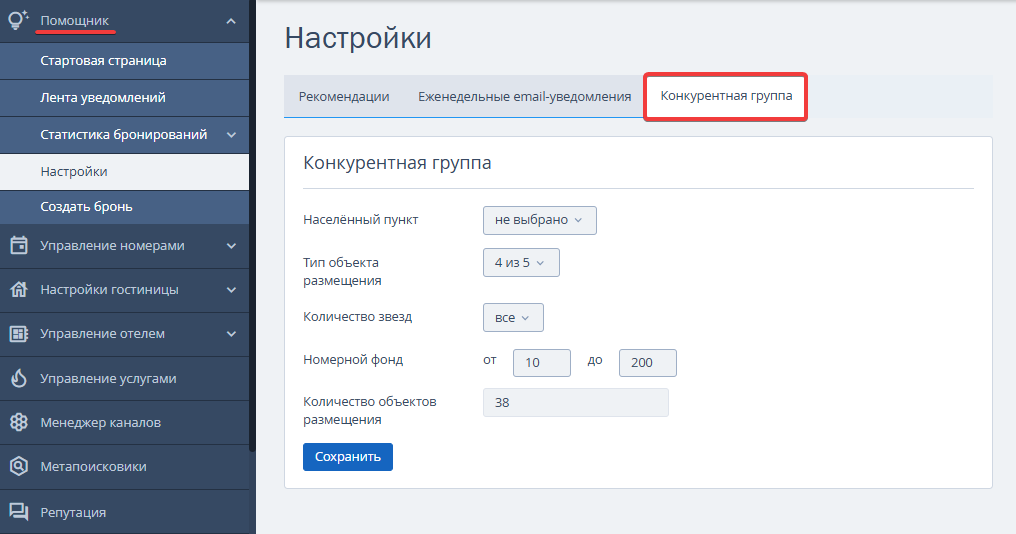The height and width of the screenshot is (534, 1016).
Task: Click the flower icon for Менеджер каналов
Action: [19, 422]
